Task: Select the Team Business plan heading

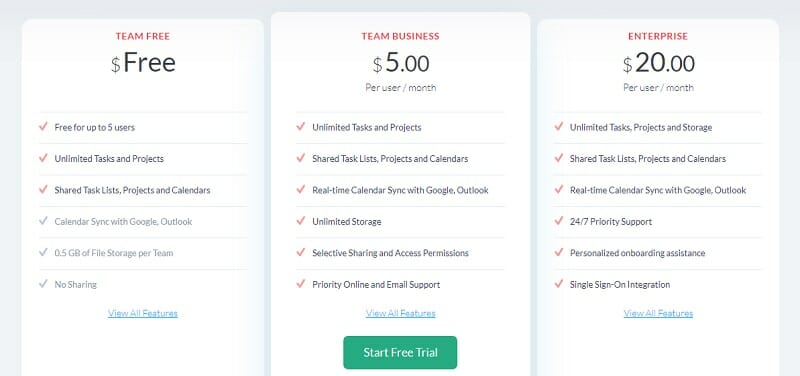Action: coord(401,36)
